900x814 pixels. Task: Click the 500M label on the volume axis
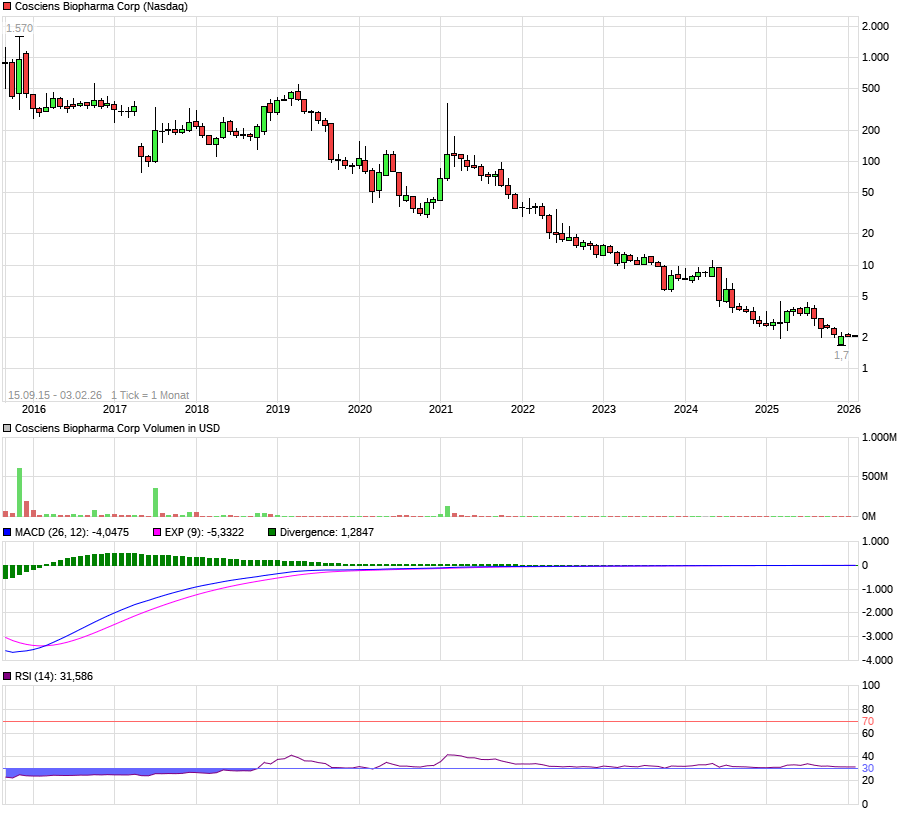pos(875,477)
